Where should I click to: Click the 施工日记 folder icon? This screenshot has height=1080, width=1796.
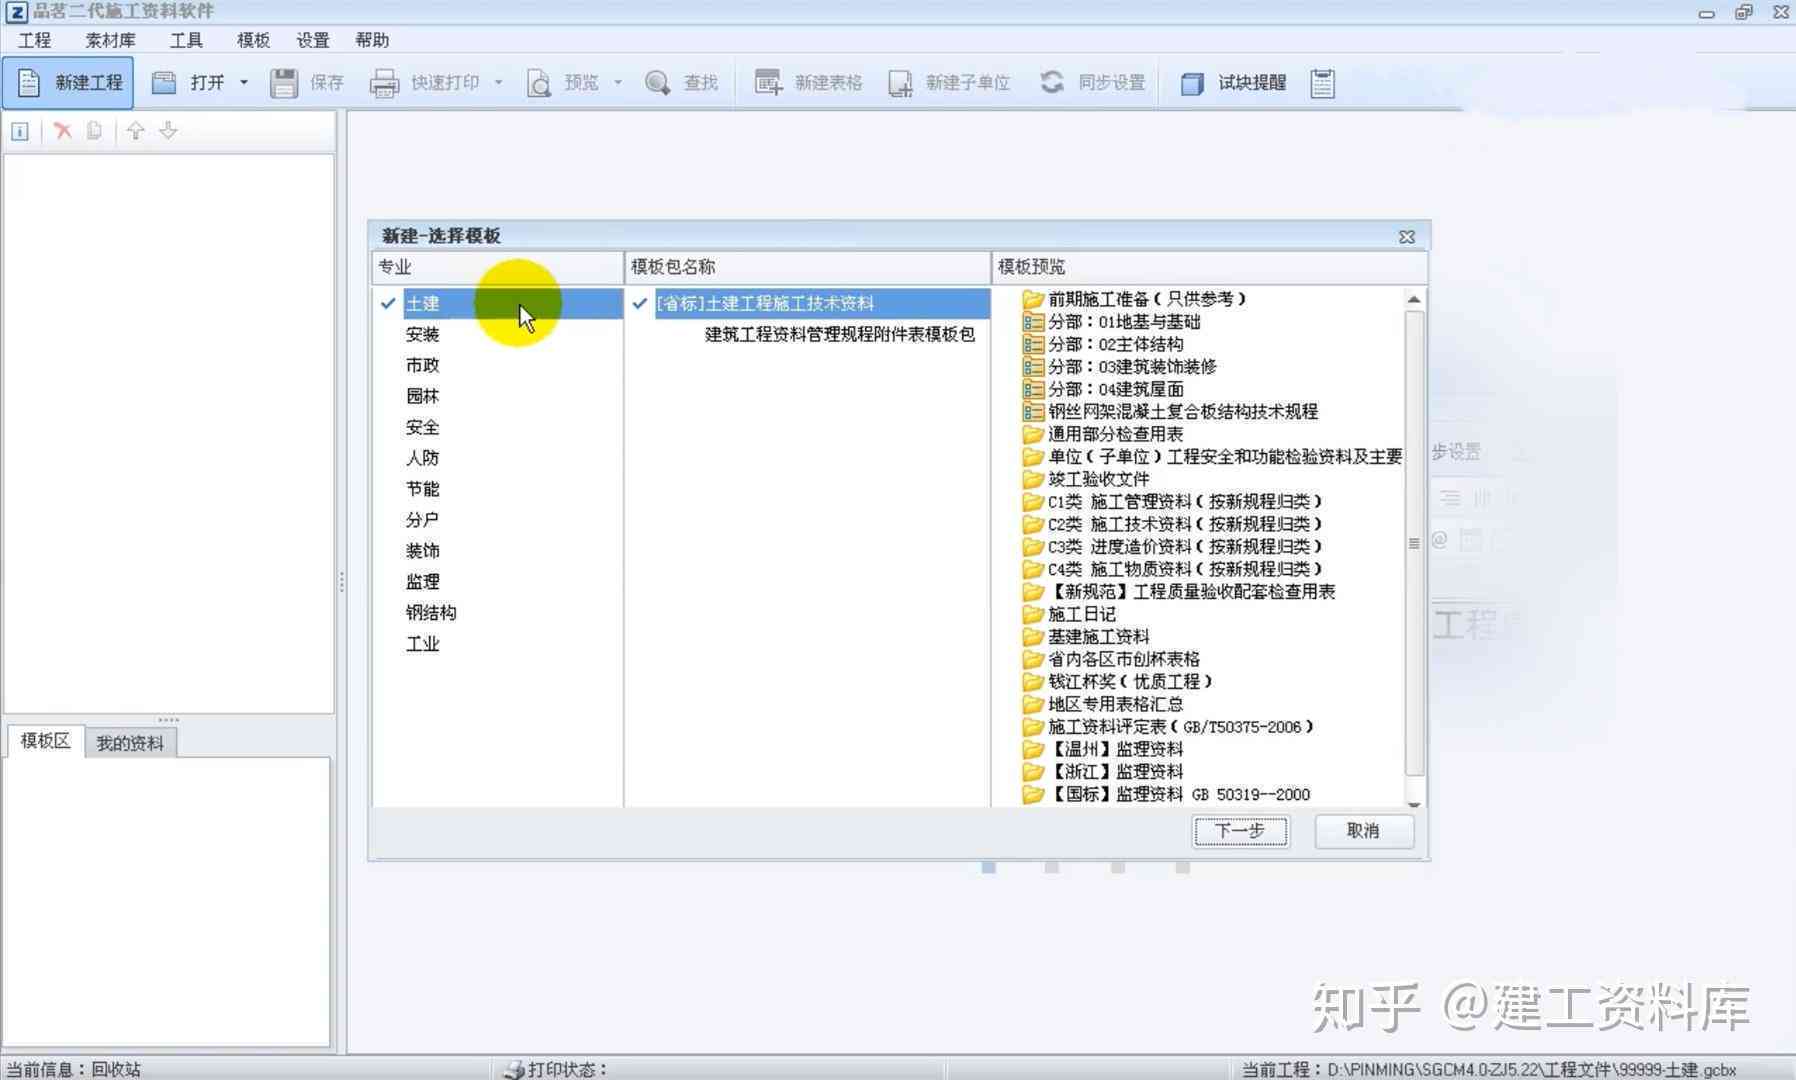(1033, 614)
